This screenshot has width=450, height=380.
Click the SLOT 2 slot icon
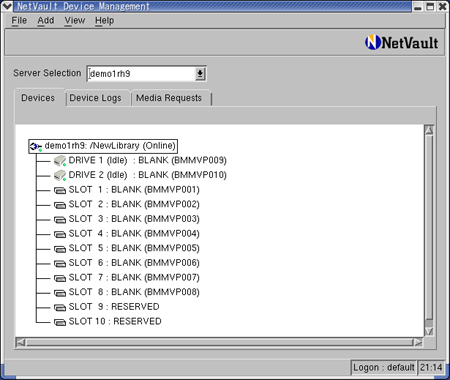point(60,205)
